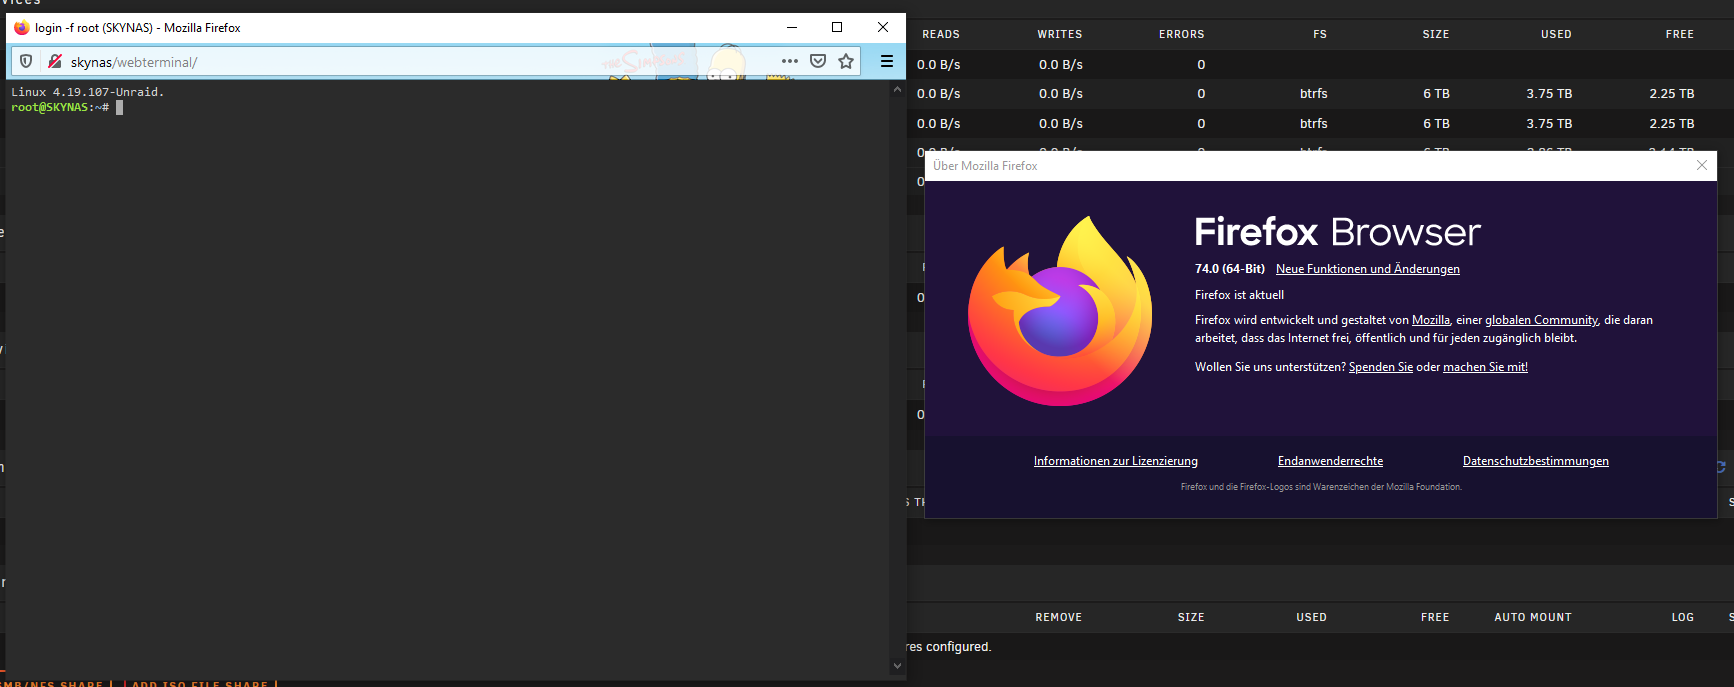Click the REMOVE column header in Unraid
1734x687 pixels.
click(1059, 617)
